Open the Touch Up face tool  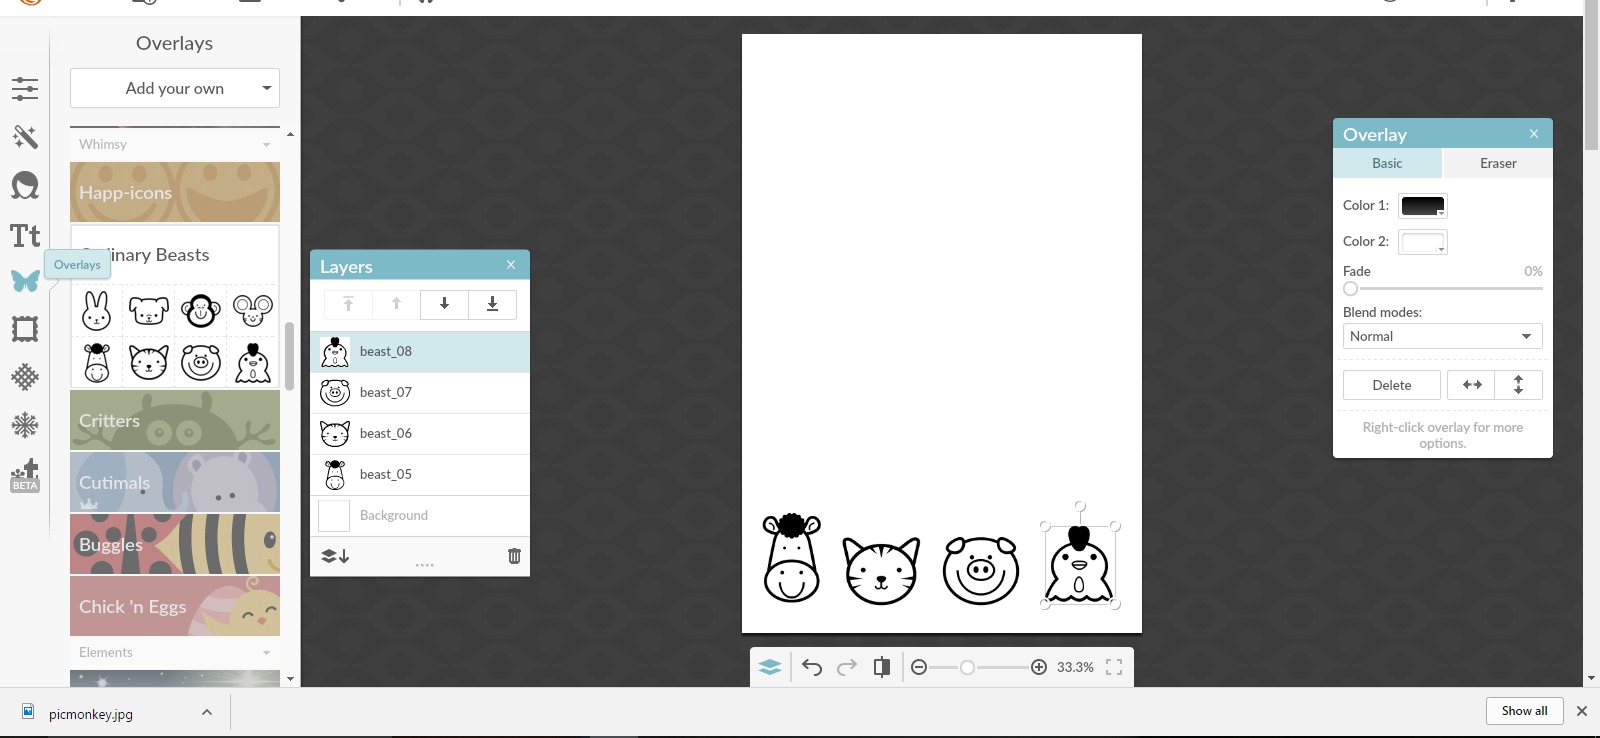(x=25, y=185)
